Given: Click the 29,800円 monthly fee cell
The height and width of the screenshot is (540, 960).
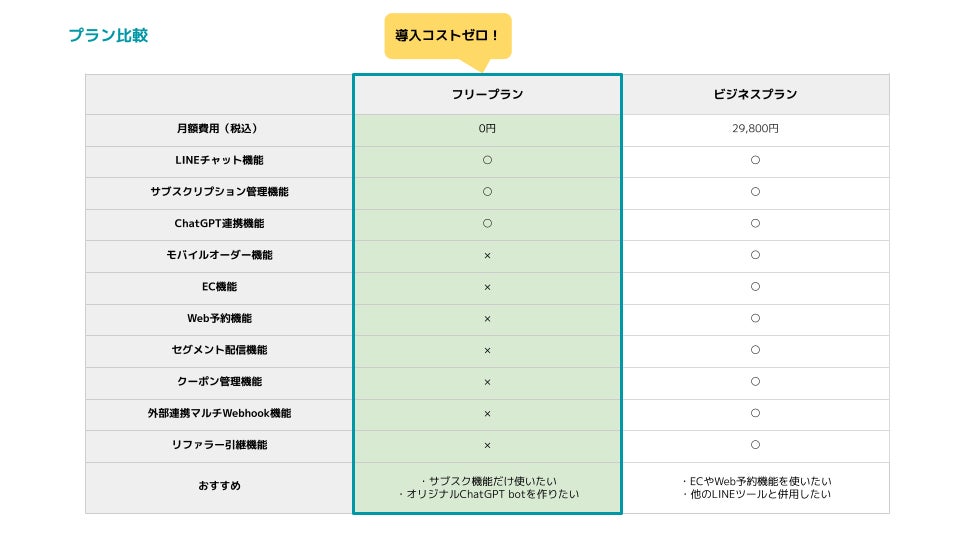Looking at the screenshot, I should pos(755,129).
